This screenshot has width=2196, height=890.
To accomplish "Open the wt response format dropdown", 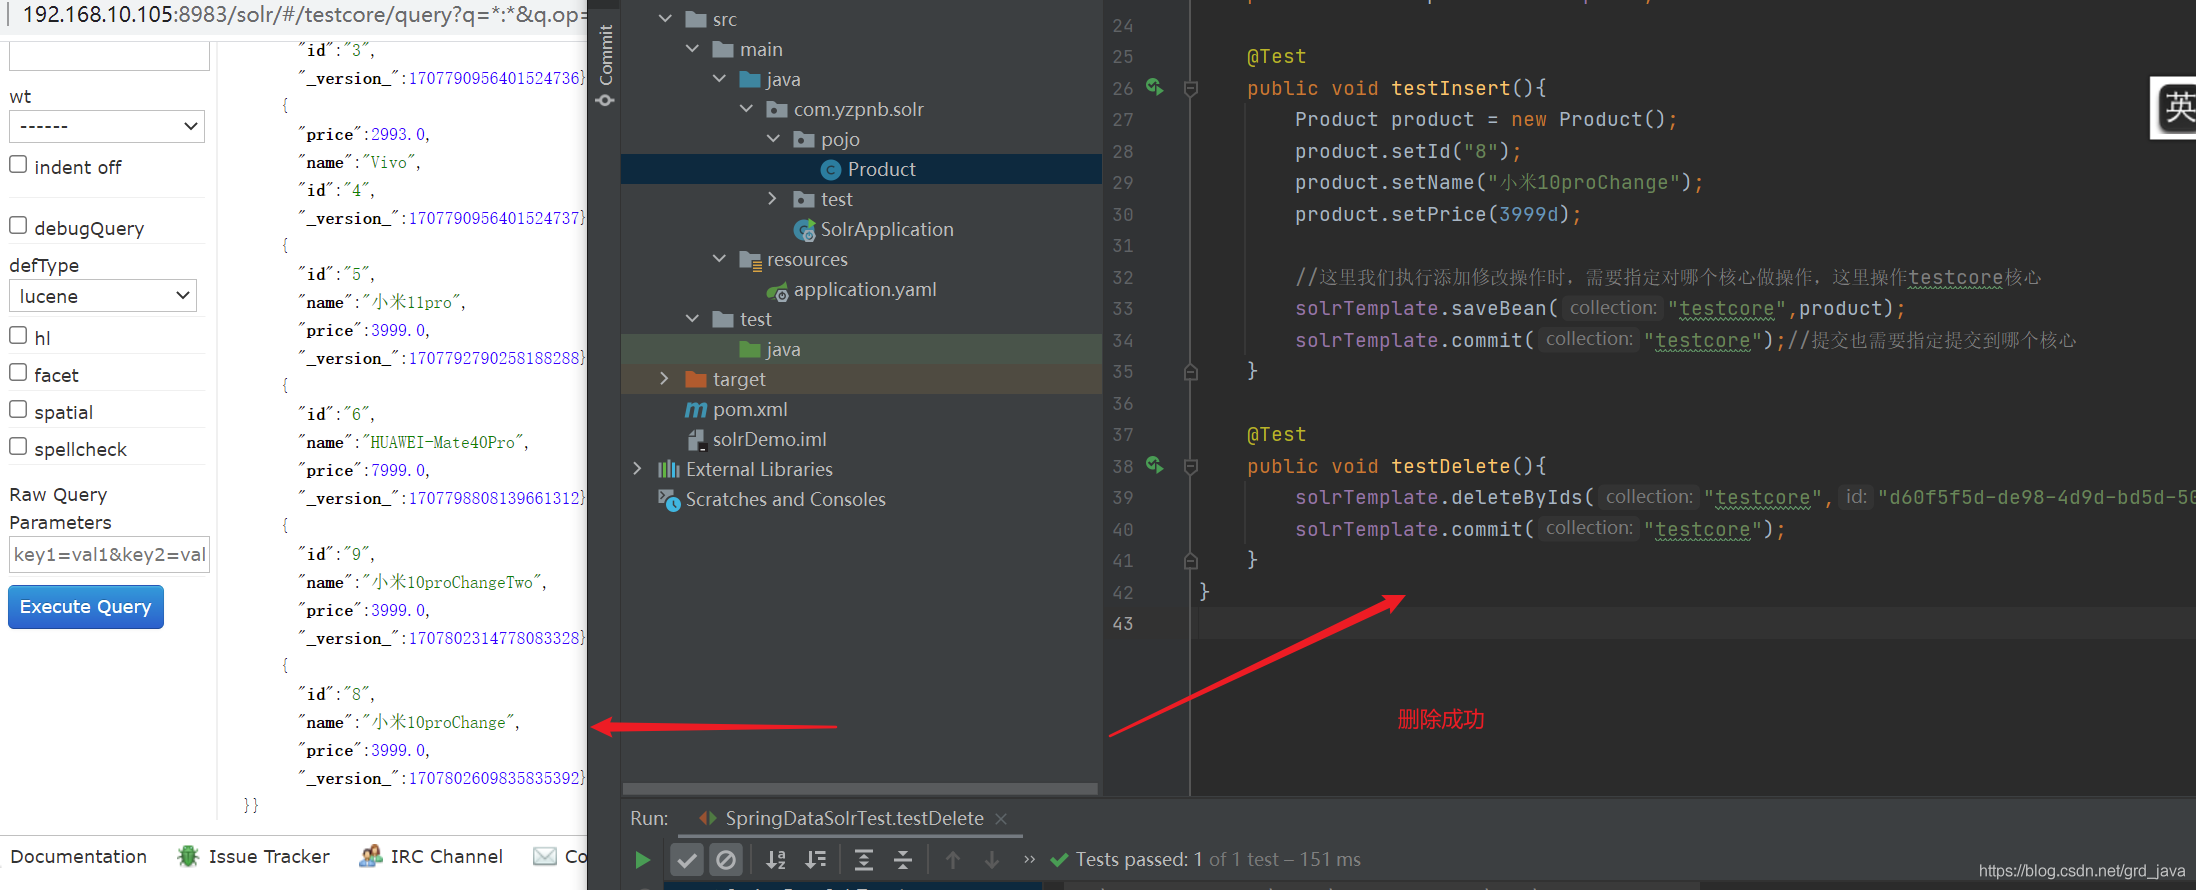I will pyautogui.click(x=107, y=127).
